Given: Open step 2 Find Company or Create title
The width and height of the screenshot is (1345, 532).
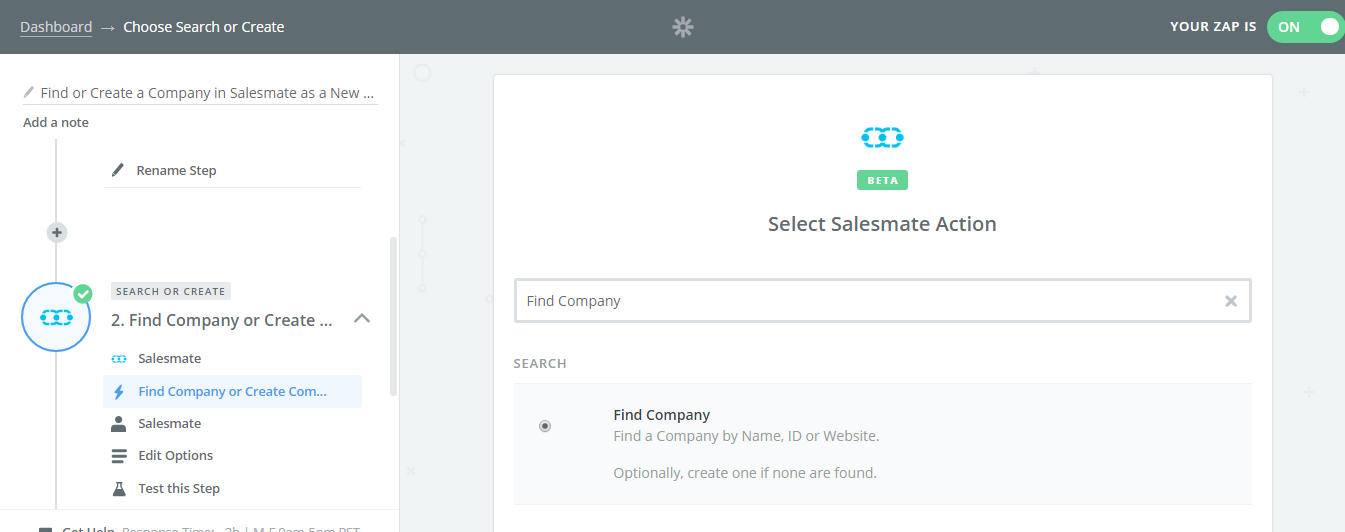Looking at the screenshot, I should pyautogui.click(x=221, y=320).
